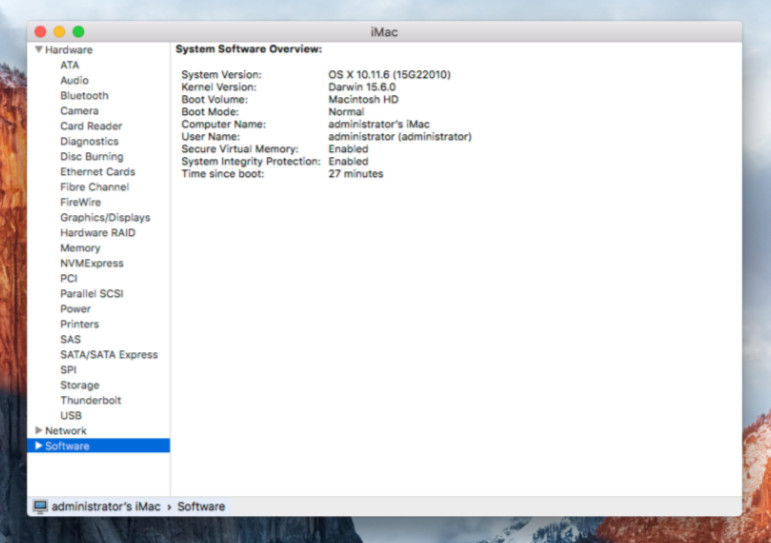
Task: Expand the Network disclosure triangle
Action: click(x=39, y=430)
